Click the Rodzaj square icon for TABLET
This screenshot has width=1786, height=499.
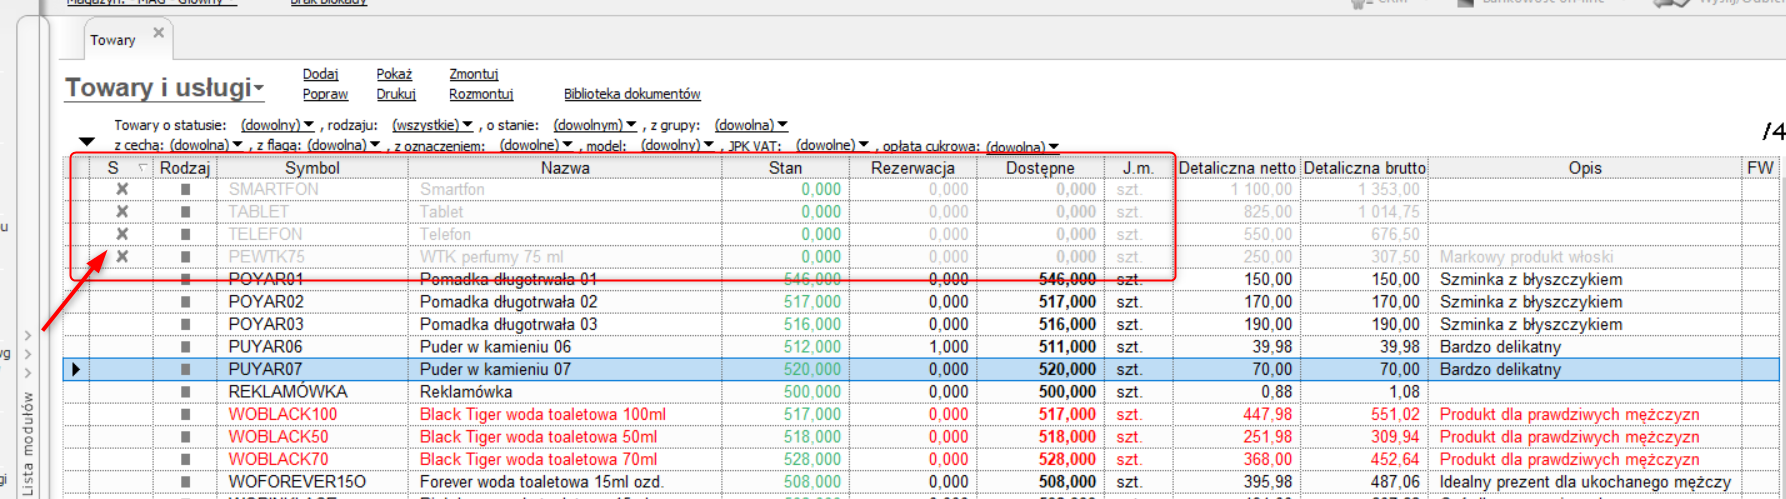185,211
